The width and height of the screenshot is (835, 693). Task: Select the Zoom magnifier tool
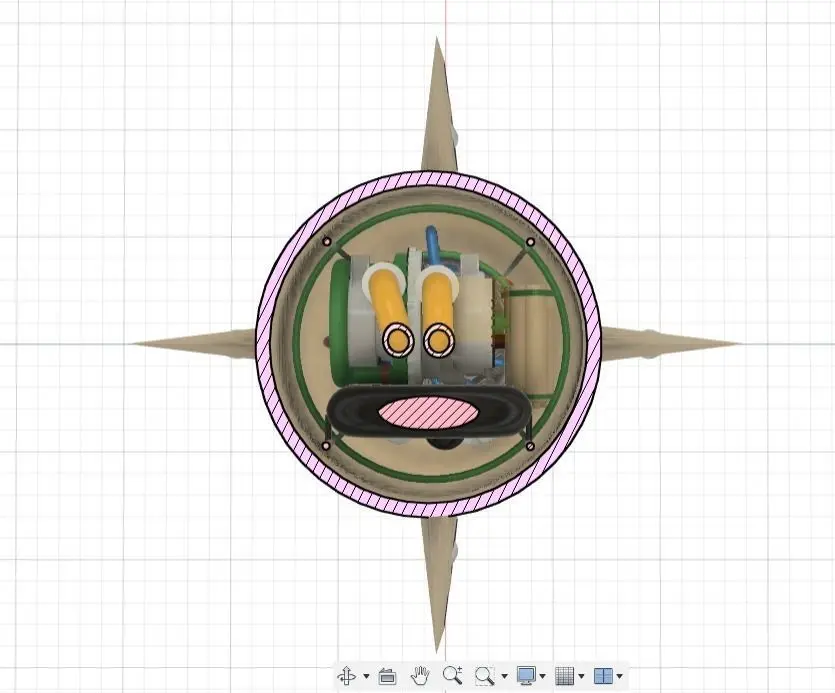[x=452, y=675]
